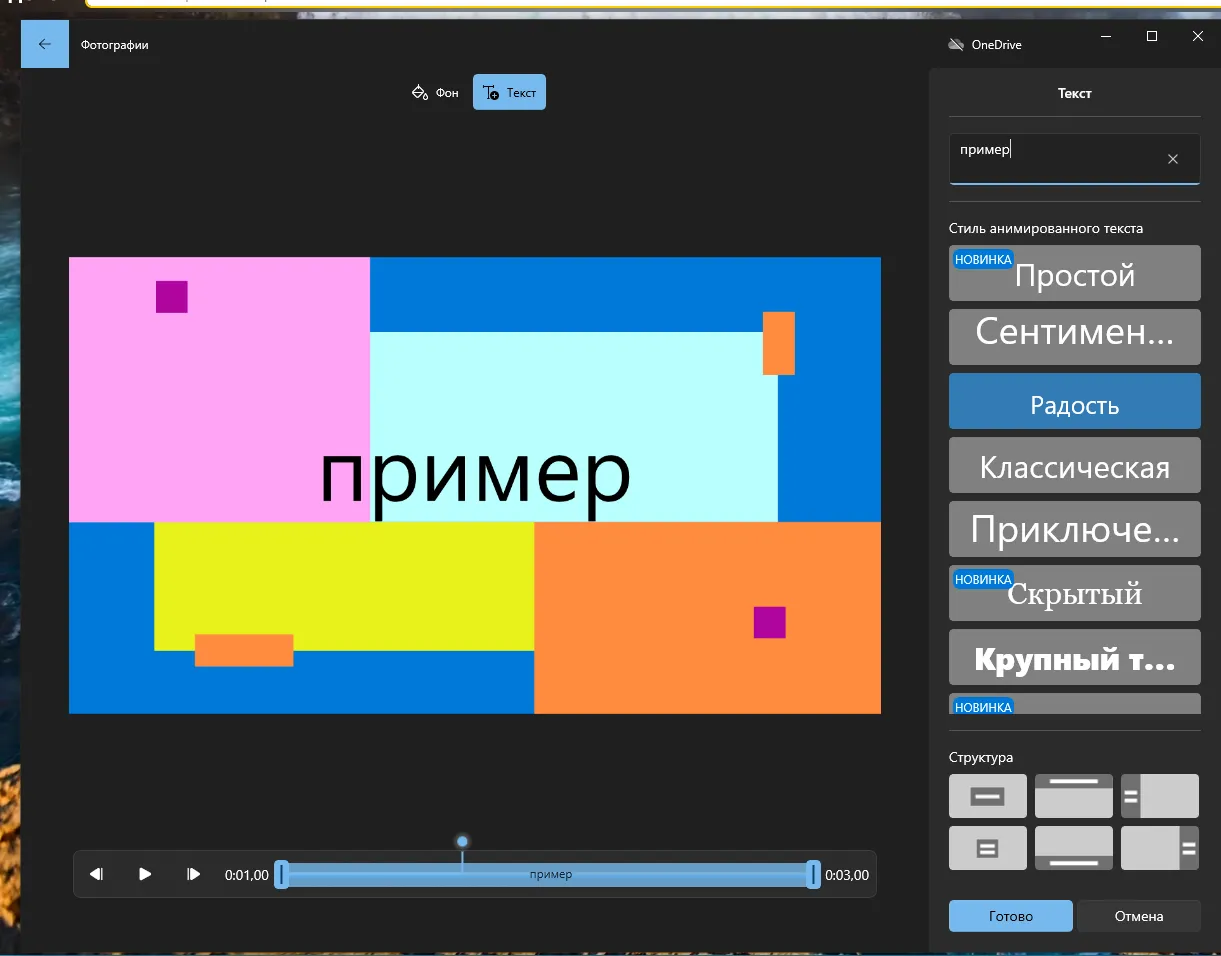Switch to the Текст tab
The height and width of the screenshot is (956, 1221).
point(509,93)
